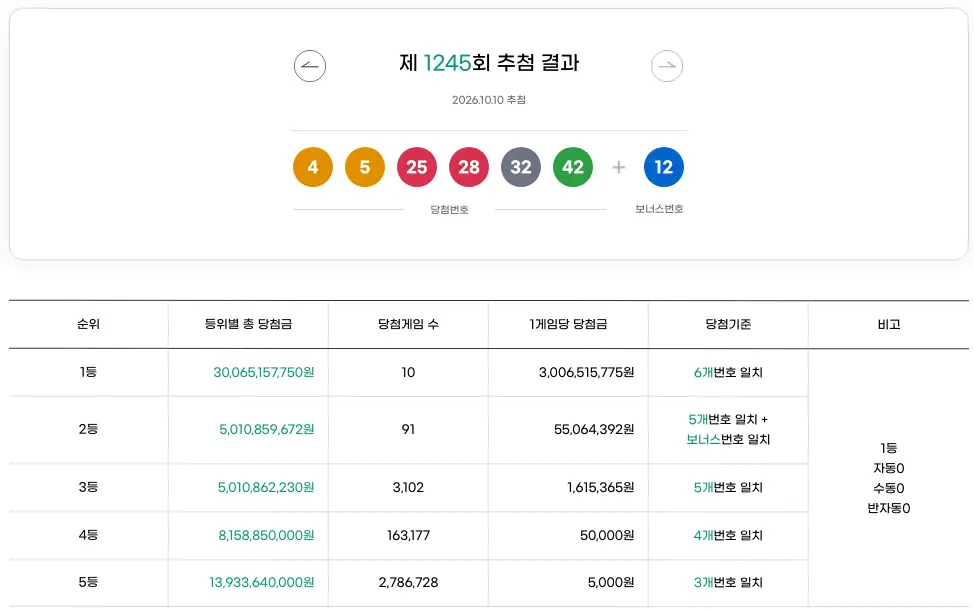Click the draw date 2026.10.10 추첨
This screenshot has height=612, width=974.
[x=489, y=100]
